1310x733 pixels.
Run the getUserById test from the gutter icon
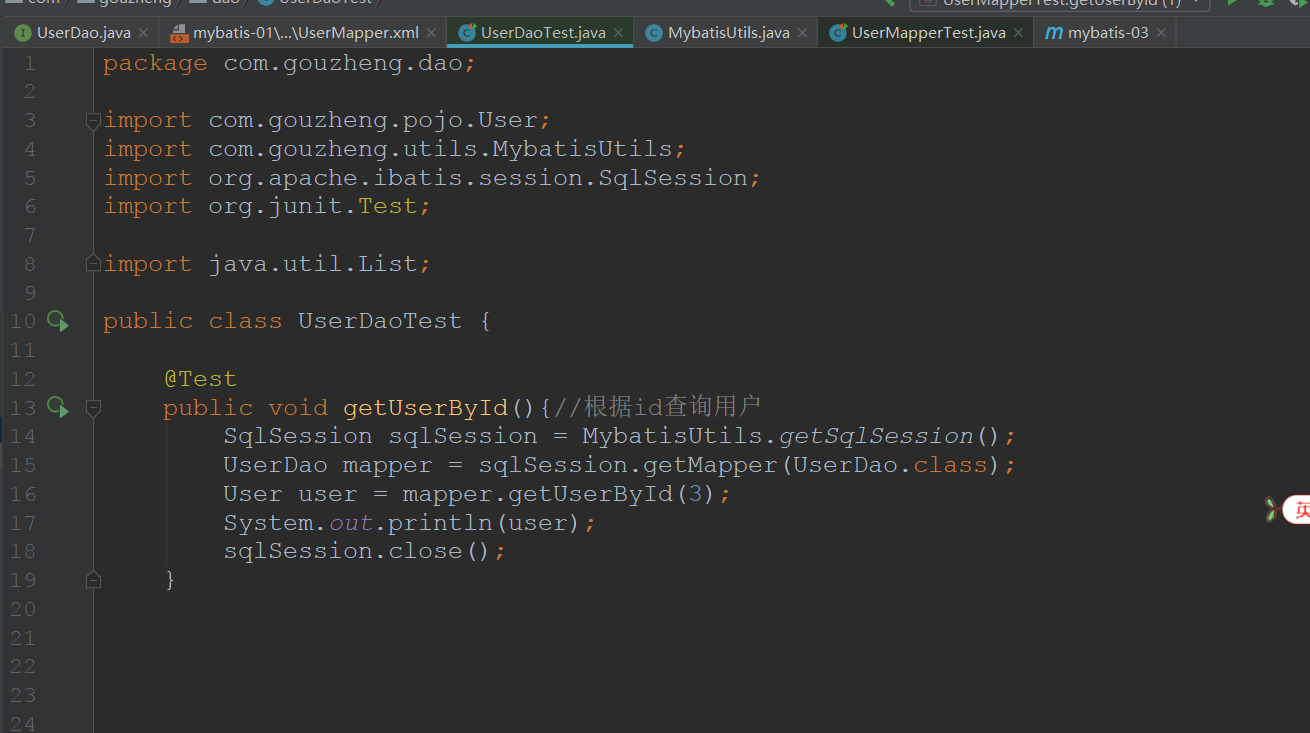click(58, 407)
